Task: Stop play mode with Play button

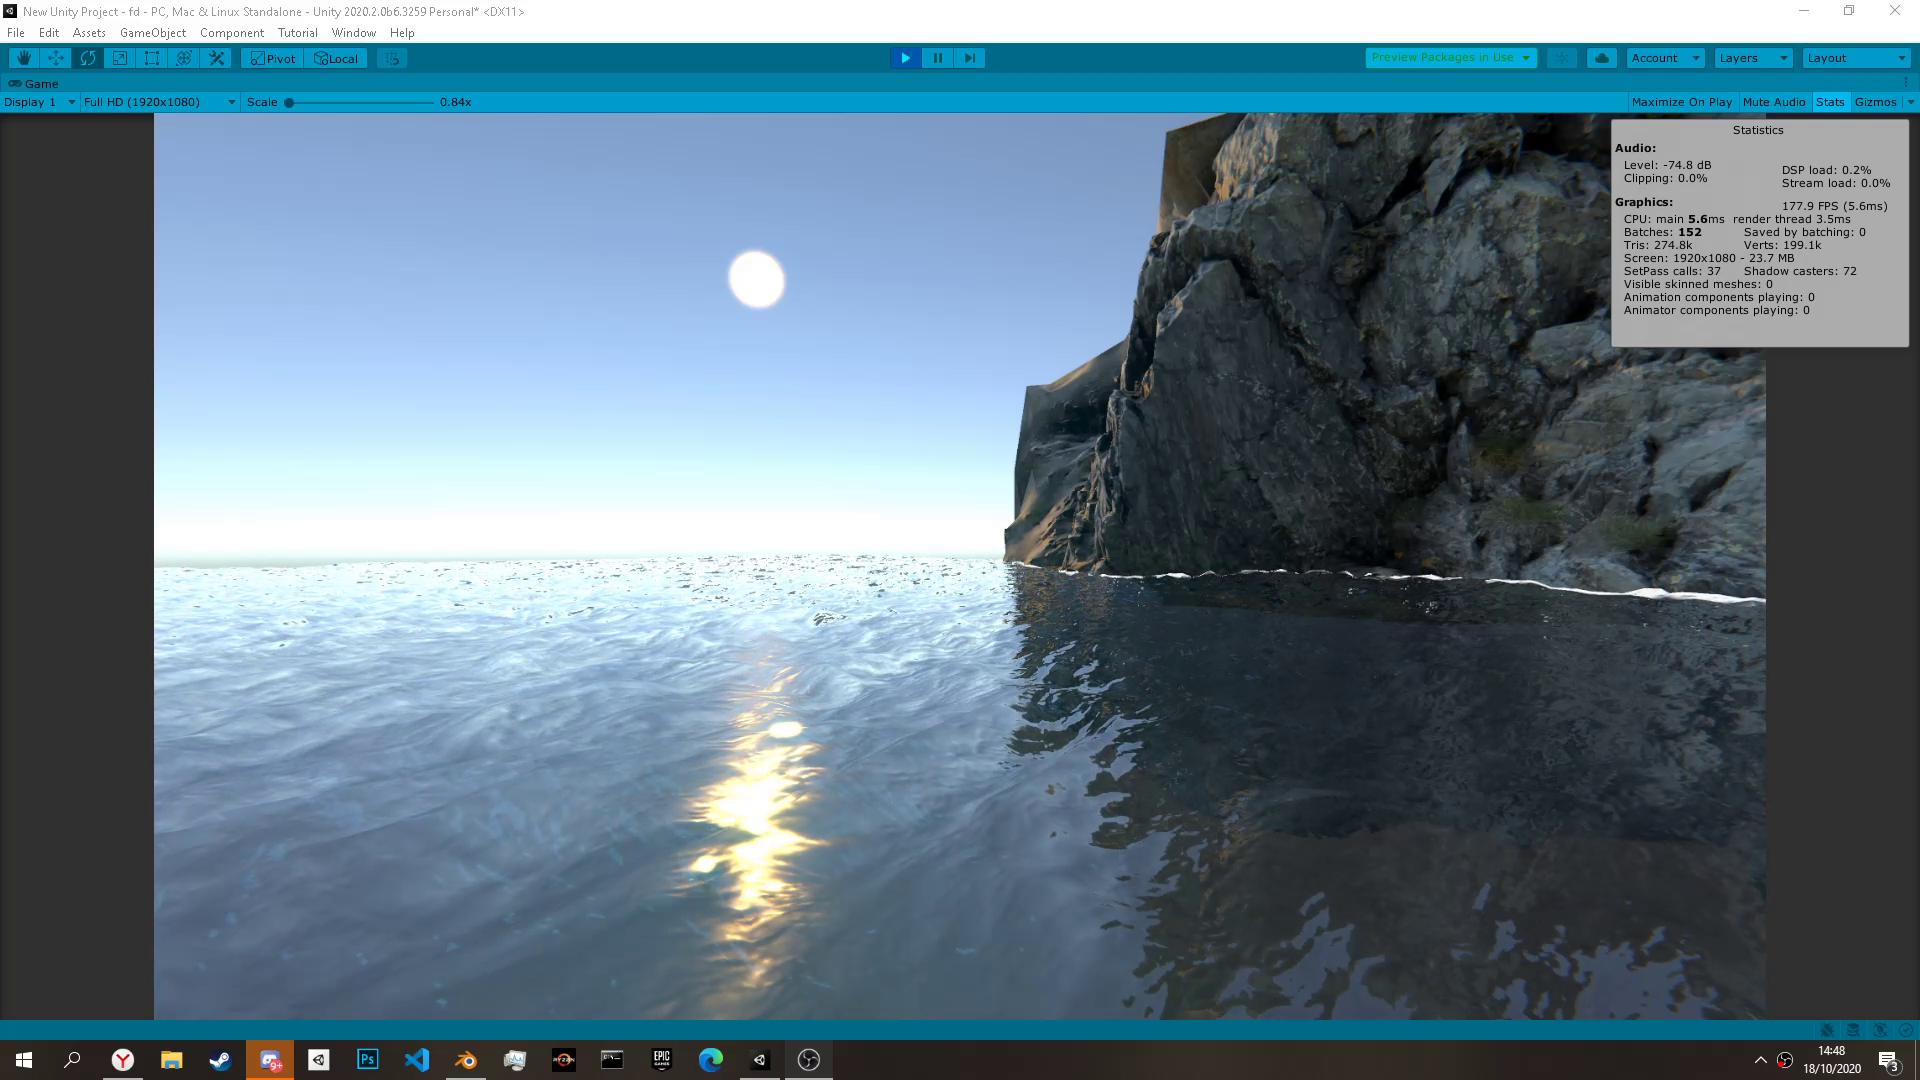Action: coord(905,58)
